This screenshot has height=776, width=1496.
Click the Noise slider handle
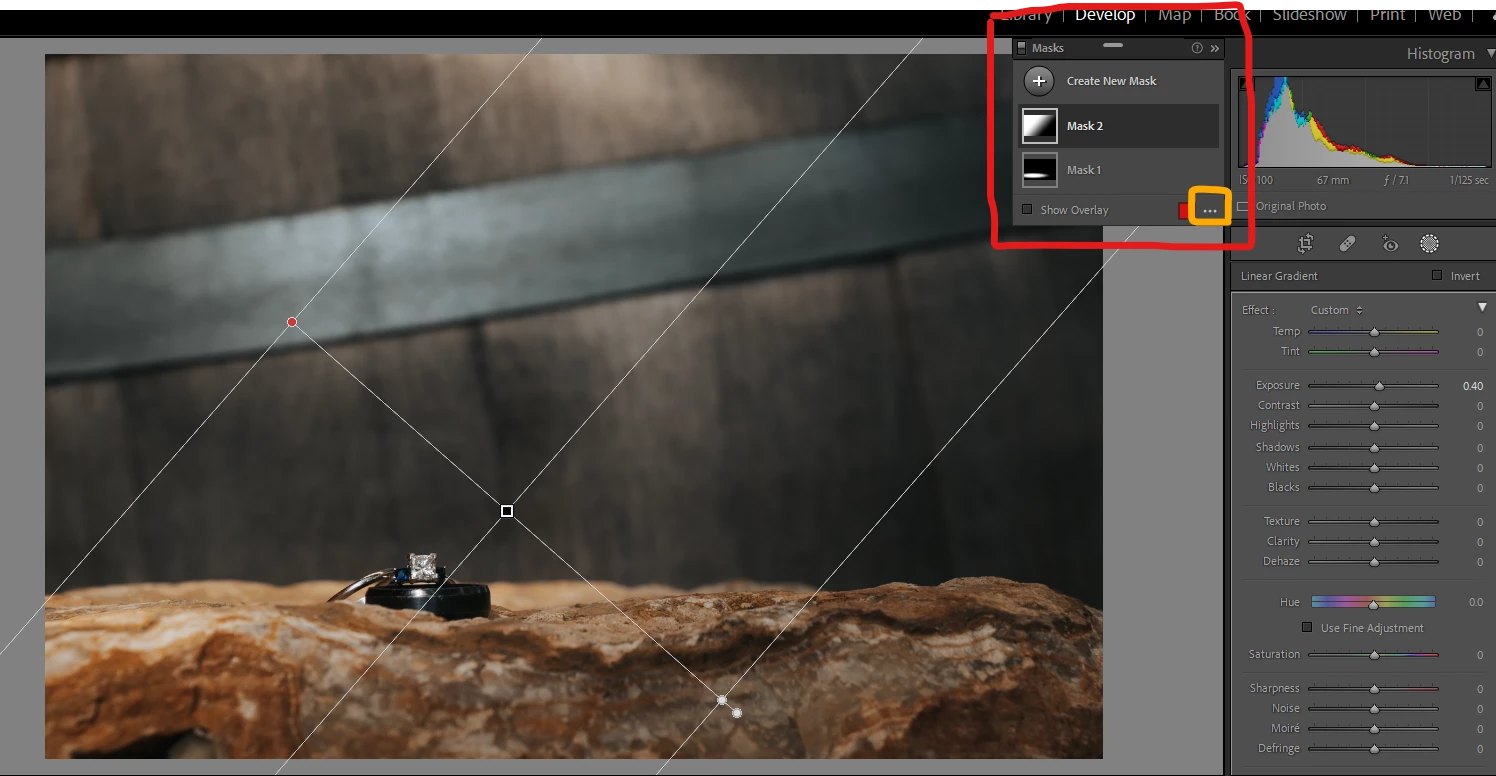pyautogui.click(x=1374, y=709)
